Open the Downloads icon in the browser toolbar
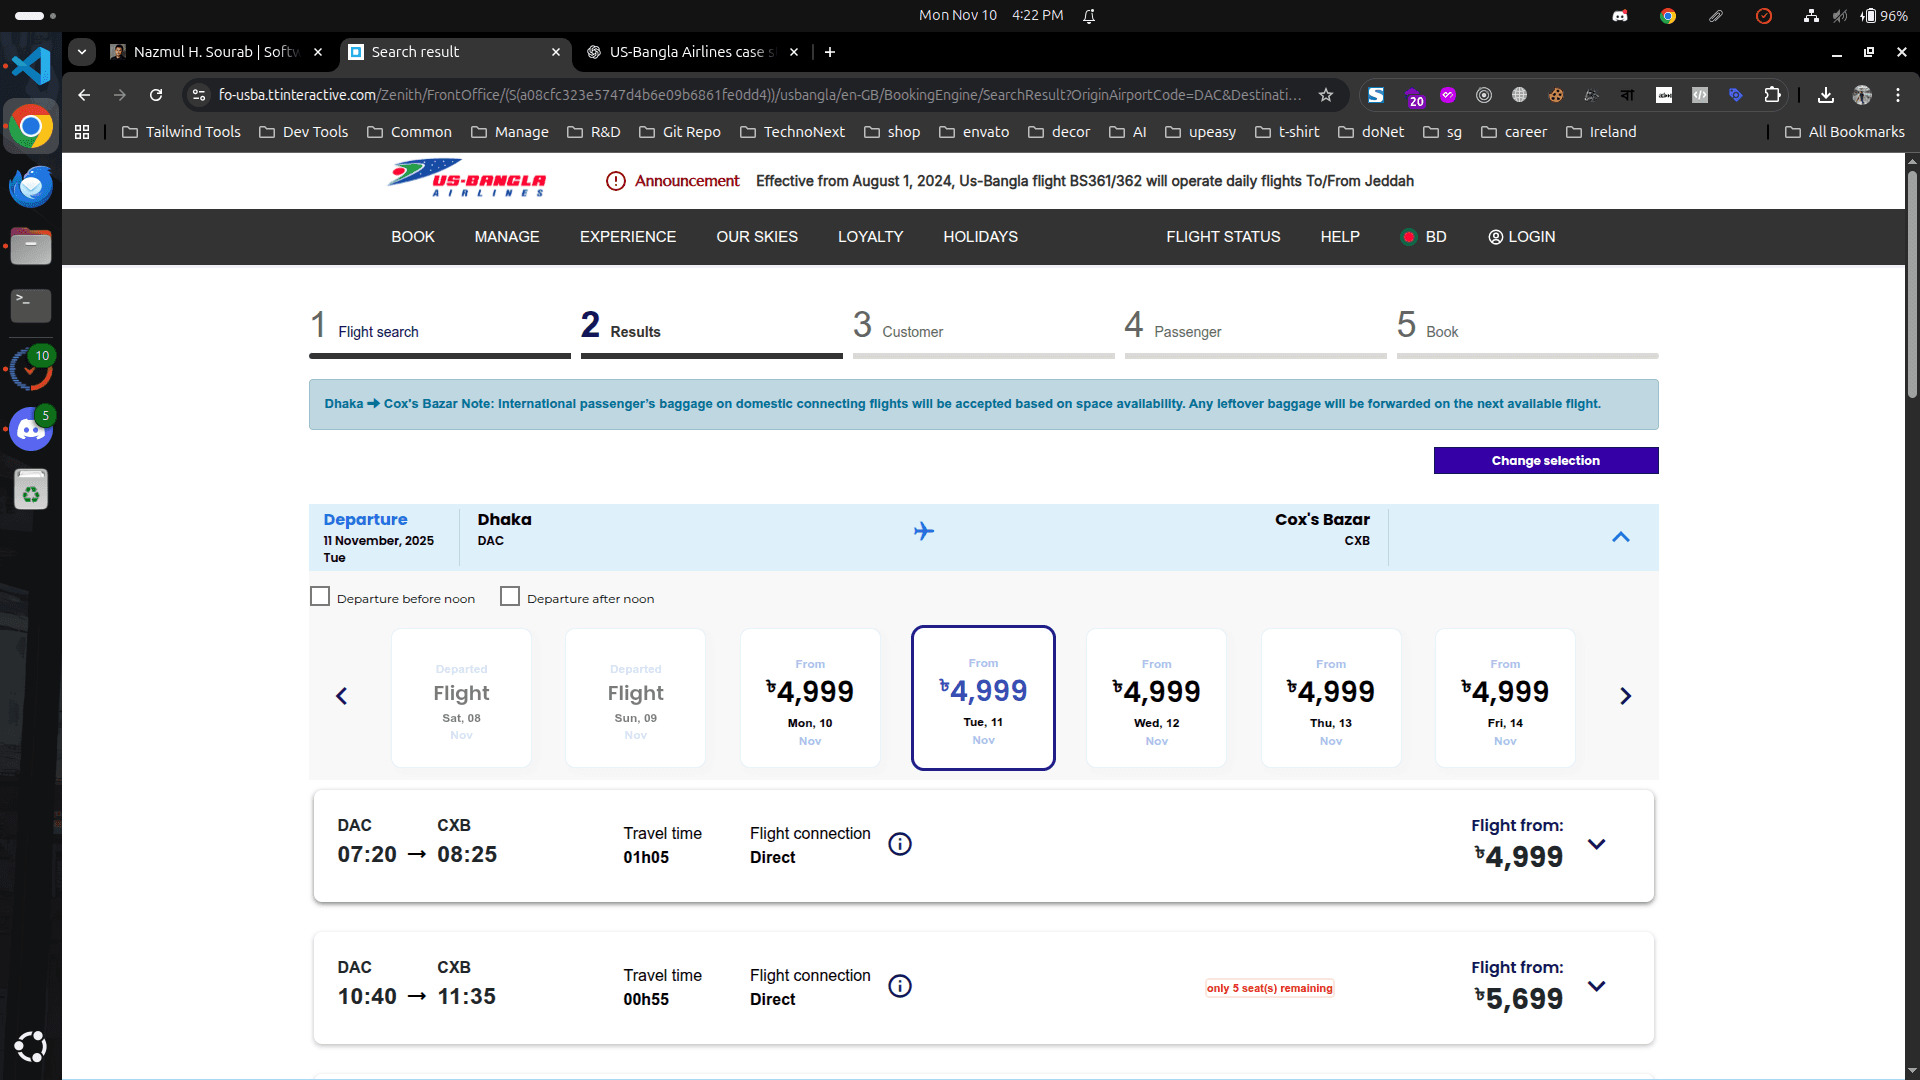The image size is (1920, 1080). (1826, 95)
